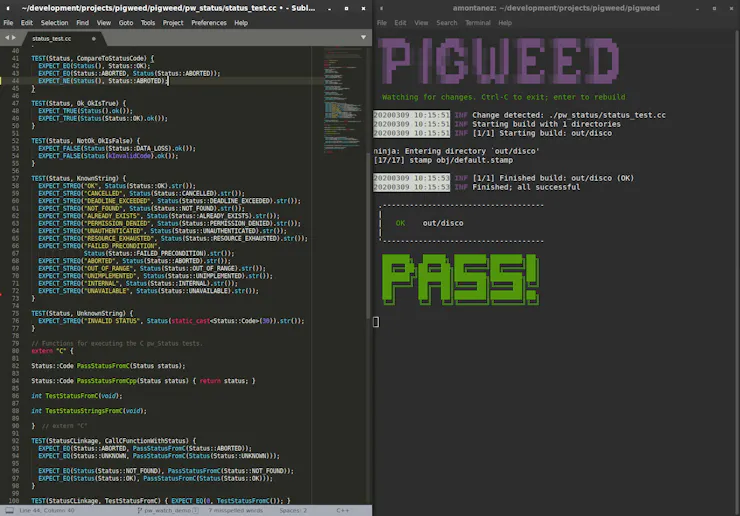This screenshot has width=740, height=516.
Task: Open the Help menu in Sublime Text
Action: coord(241,23)
